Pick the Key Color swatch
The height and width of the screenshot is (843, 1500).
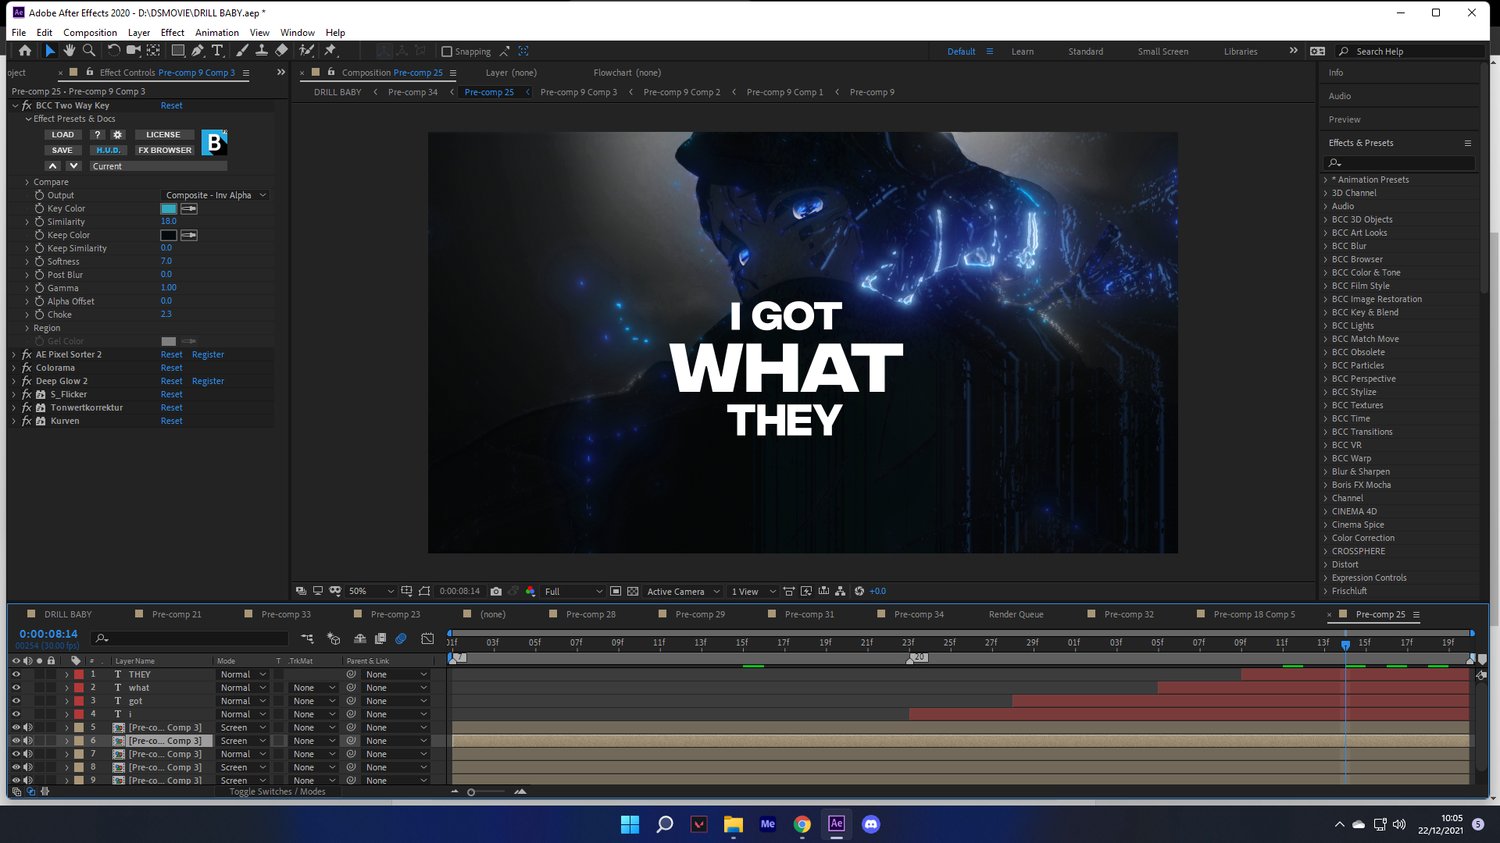169,208
